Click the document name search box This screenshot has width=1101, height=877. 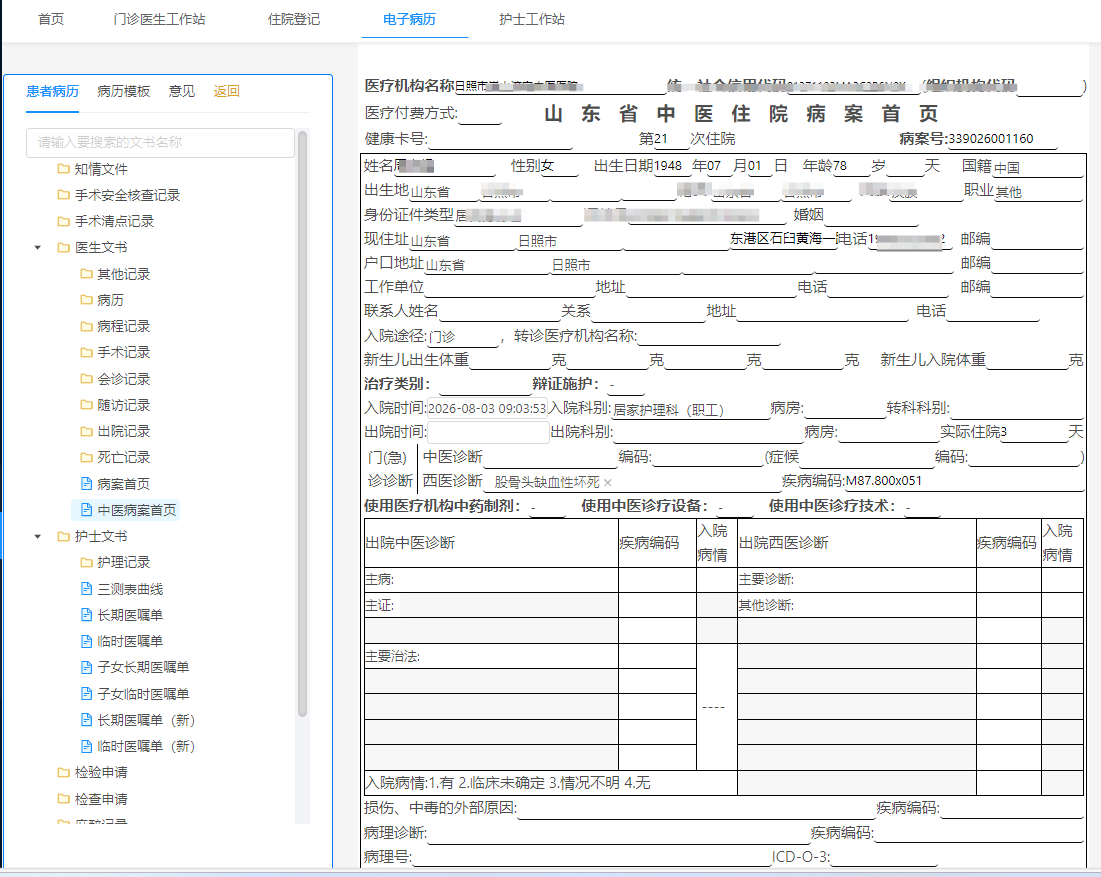[x=160, y=143]
